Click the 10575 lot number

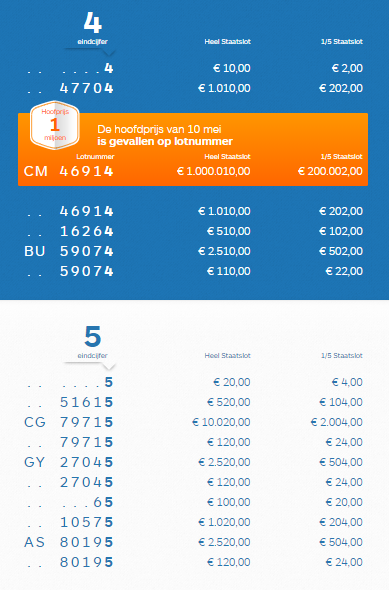(87, 522)
